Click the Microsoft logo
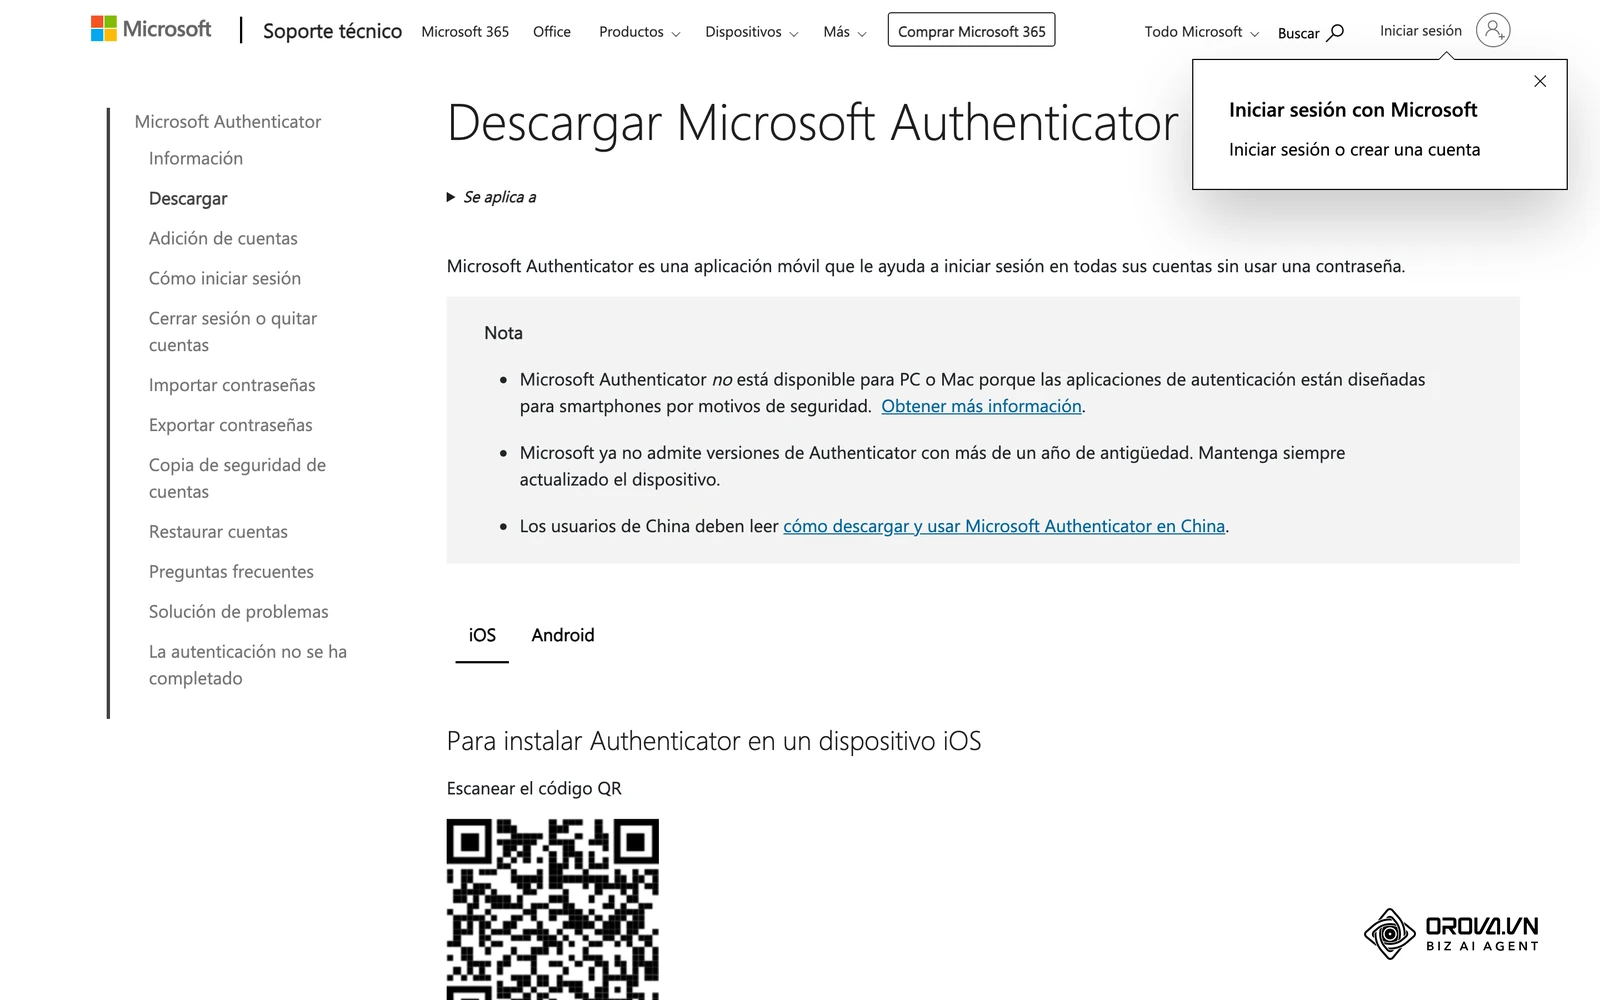 coord(151,29)
